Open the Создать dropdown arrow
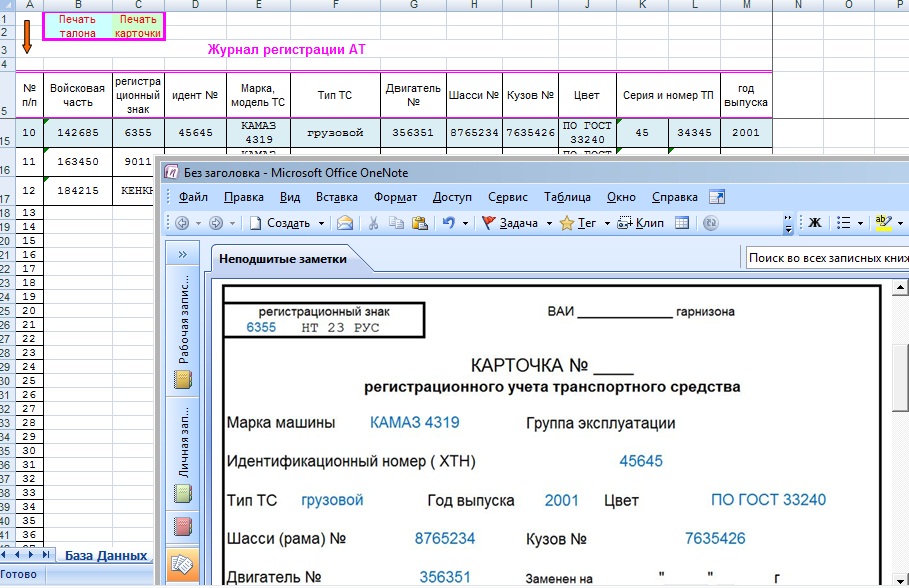This screenshot has height=588, width=909. click(x=321, y=222)
